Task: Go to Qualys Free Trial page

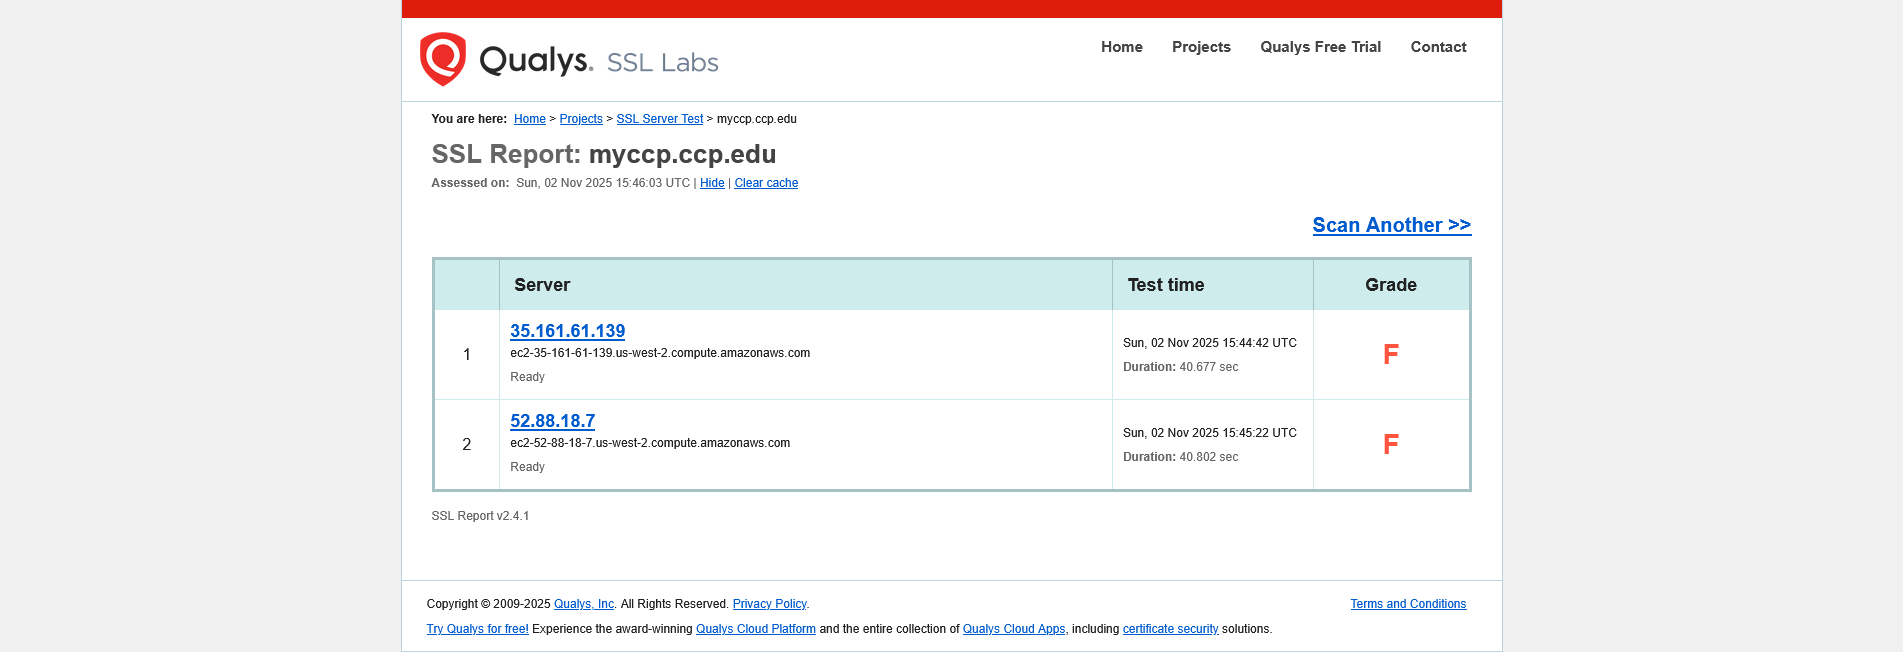Action: click(x=1320, y=47)
